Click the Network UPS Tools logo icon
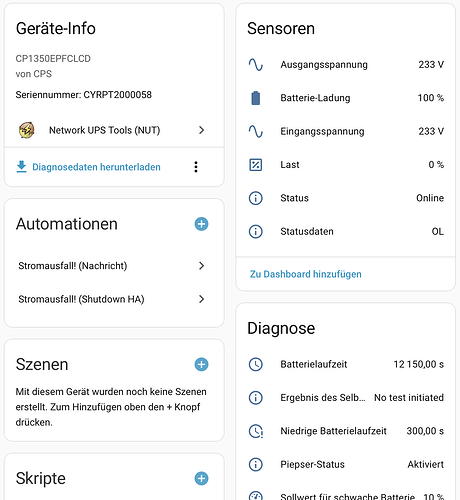 [27, 130]
